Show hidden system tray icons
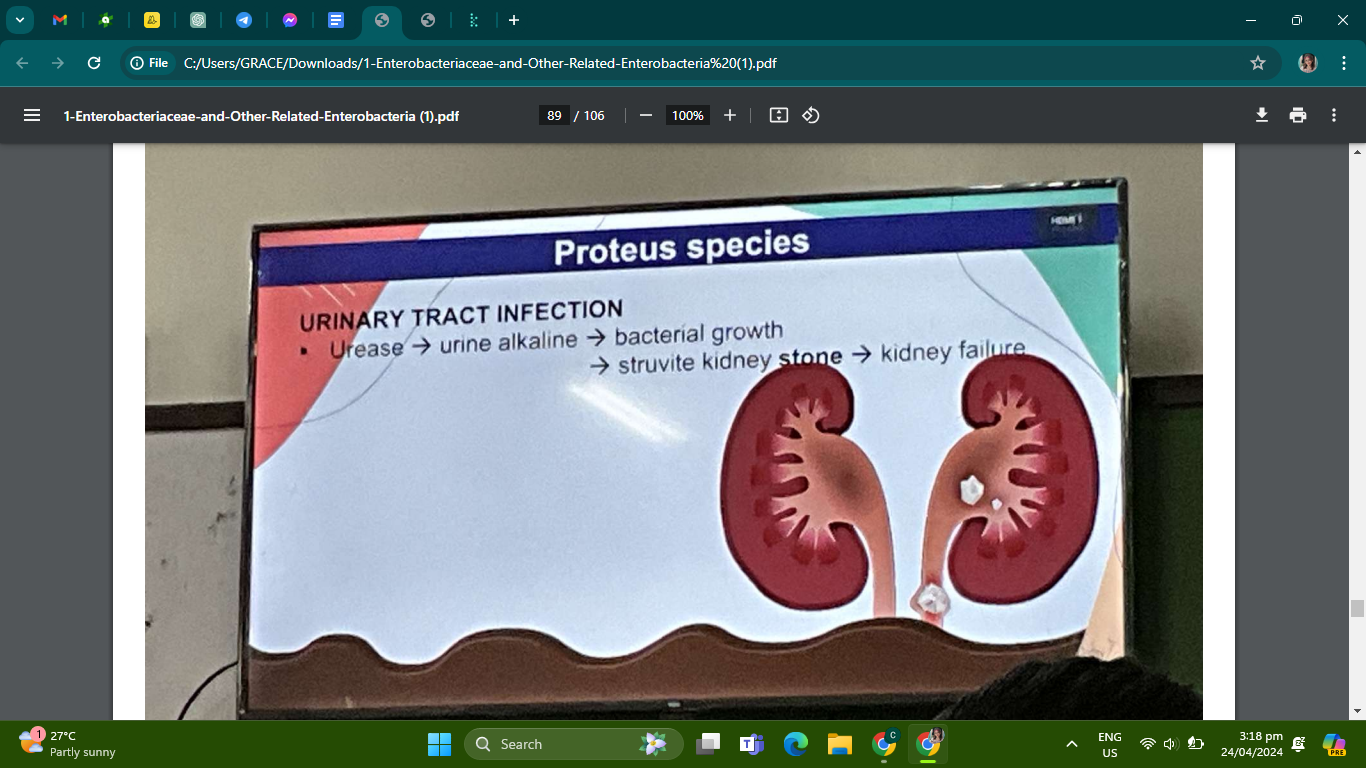This screenshot has height=768, width=1366. [x=1072, y=744]
